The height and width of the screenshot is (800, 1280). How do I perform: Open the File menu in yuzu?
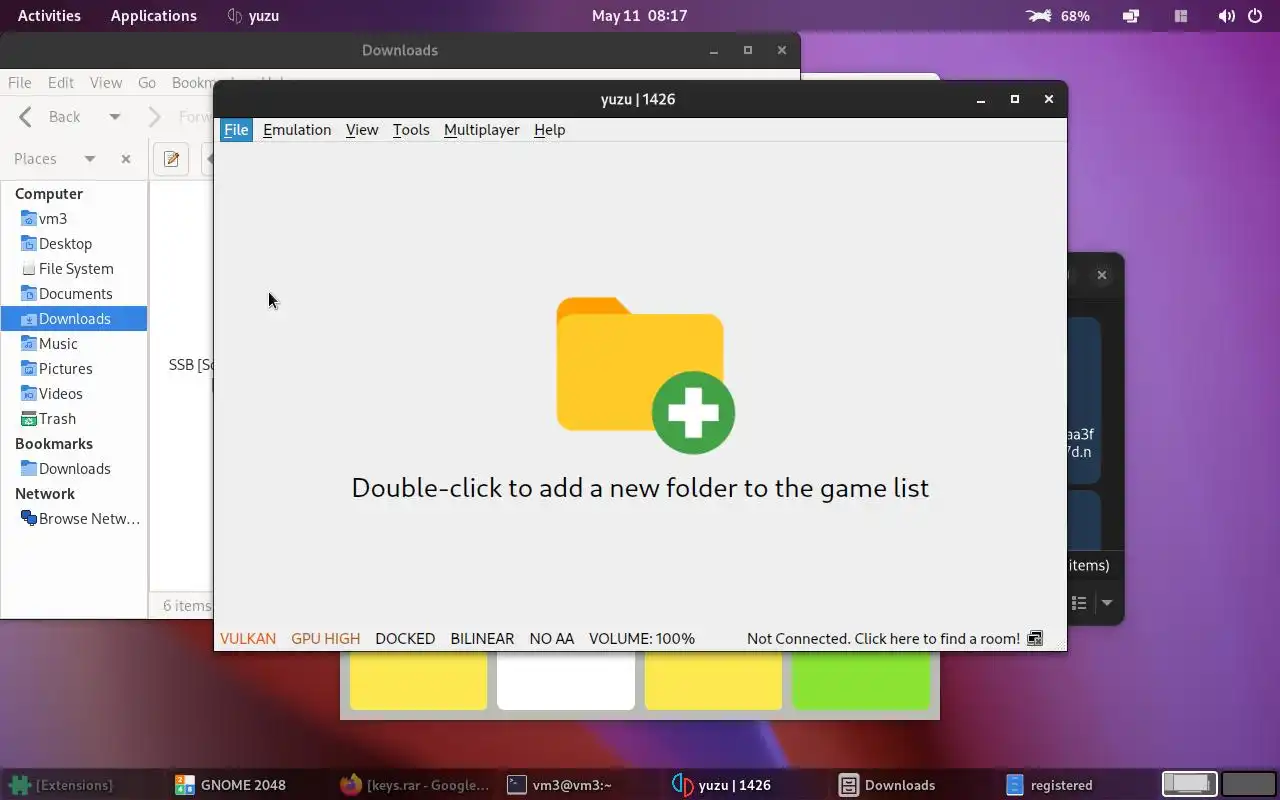(x=236, y=130)
